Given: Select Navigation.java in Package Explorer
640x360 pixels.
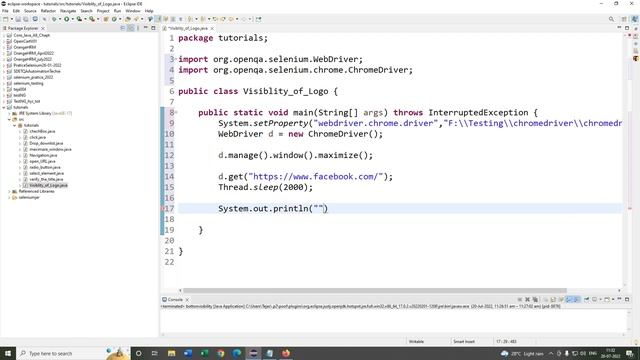Looking at the screenshot, I should (x=43, y=156).
